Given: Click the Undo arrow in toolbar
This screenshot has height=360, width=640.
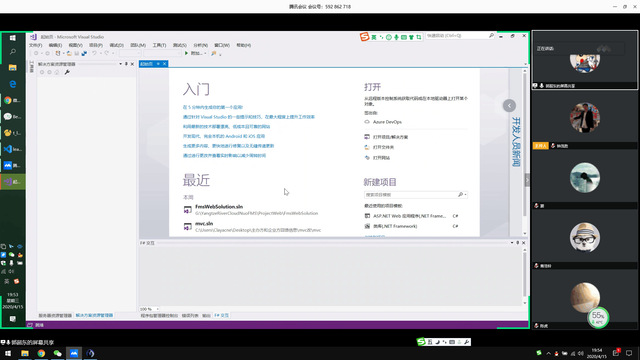Looking at the screenshot, I should point(94,53).
